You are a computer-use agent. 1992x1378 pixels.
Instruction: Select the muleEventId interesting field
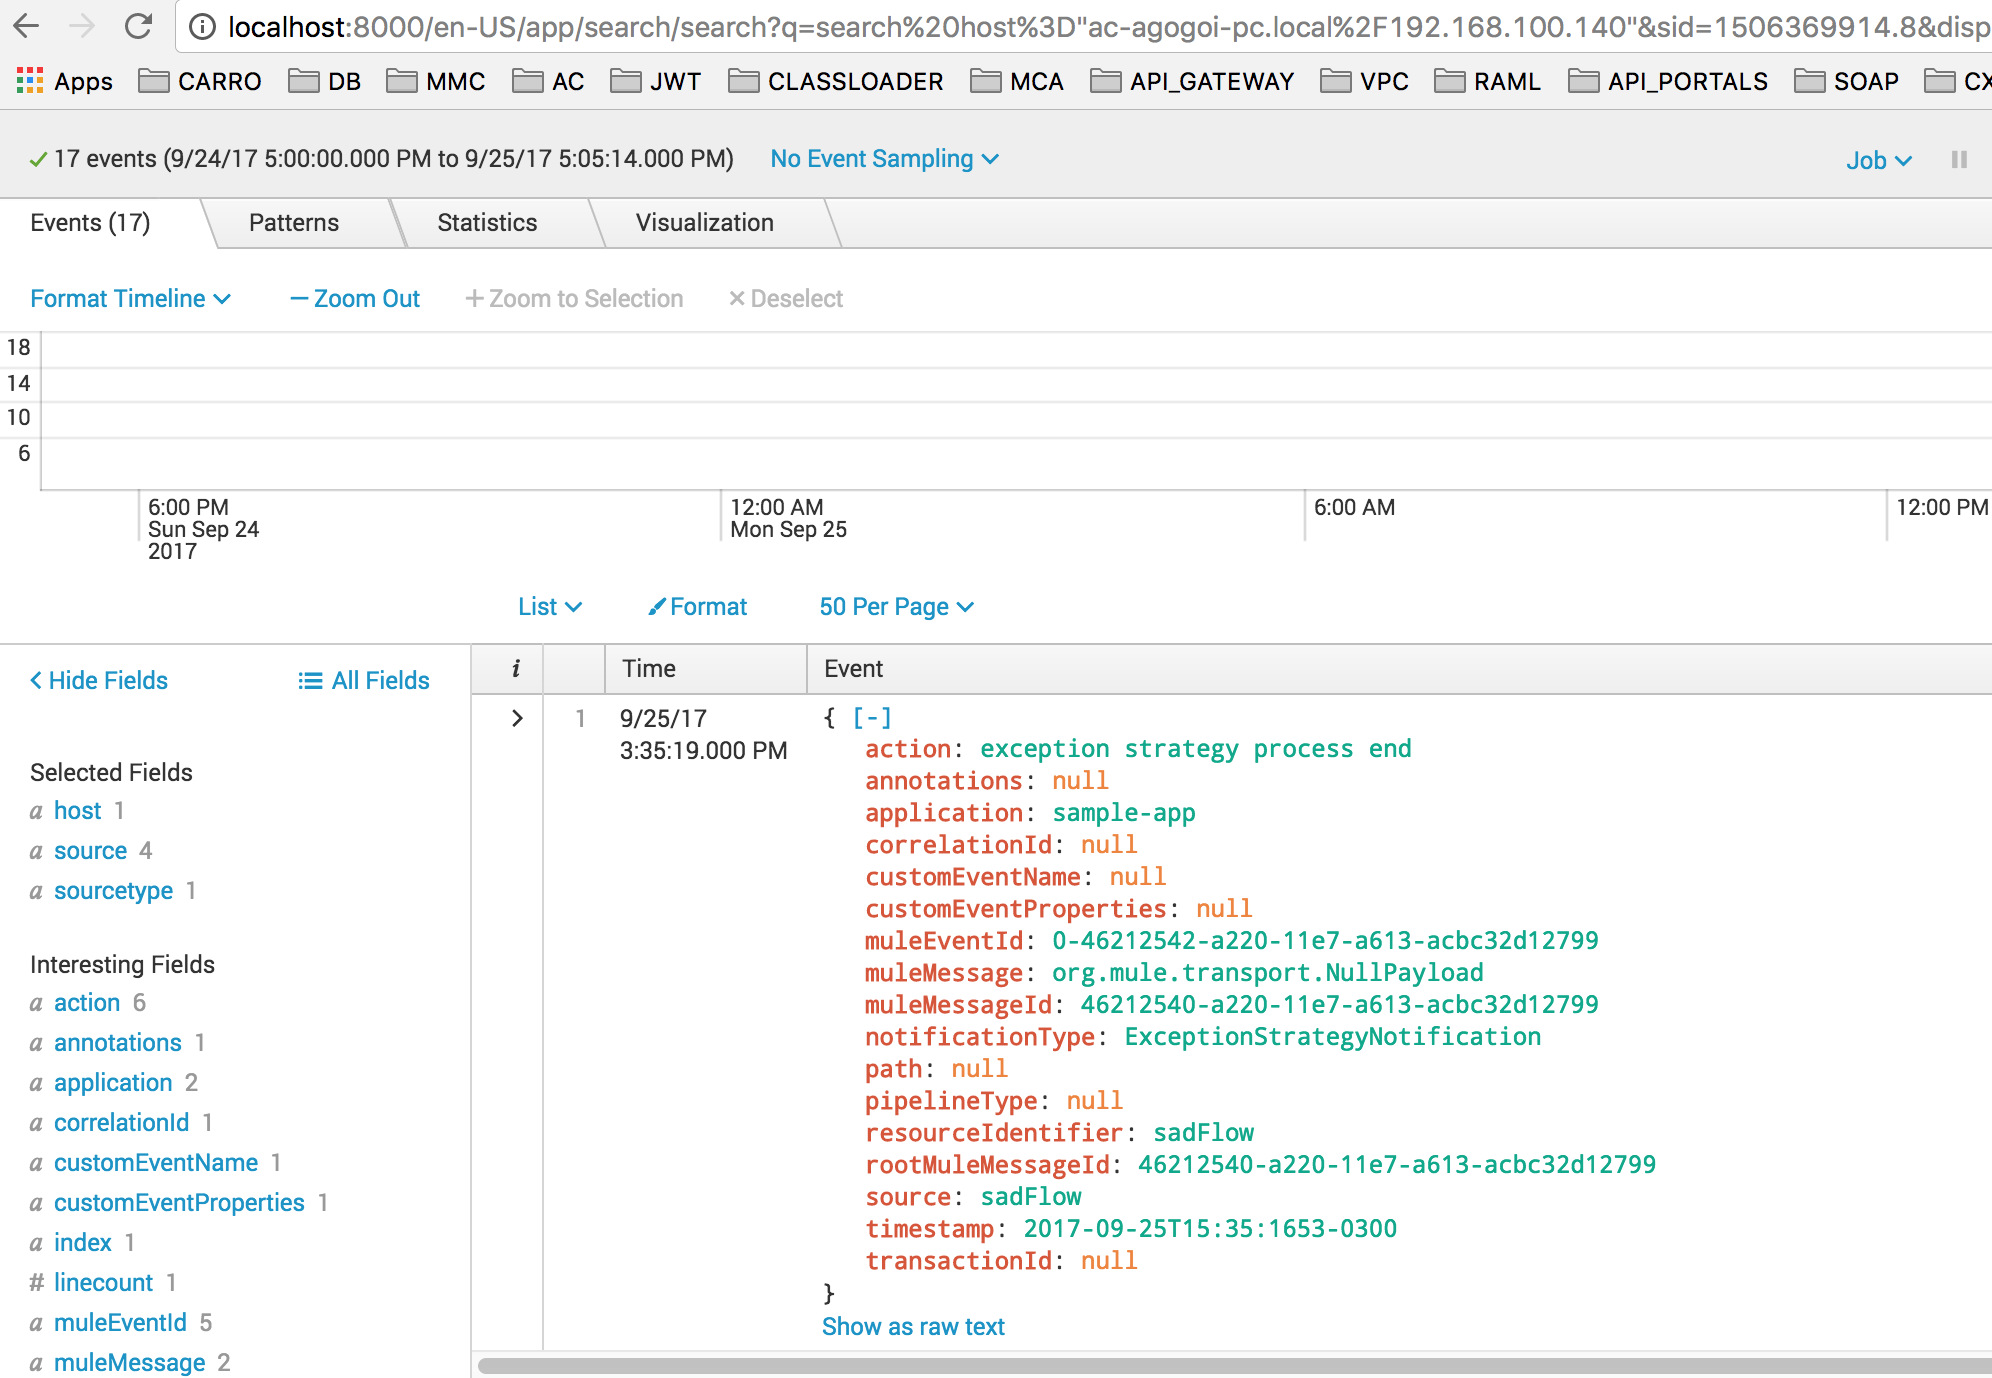click(120, 1323)
